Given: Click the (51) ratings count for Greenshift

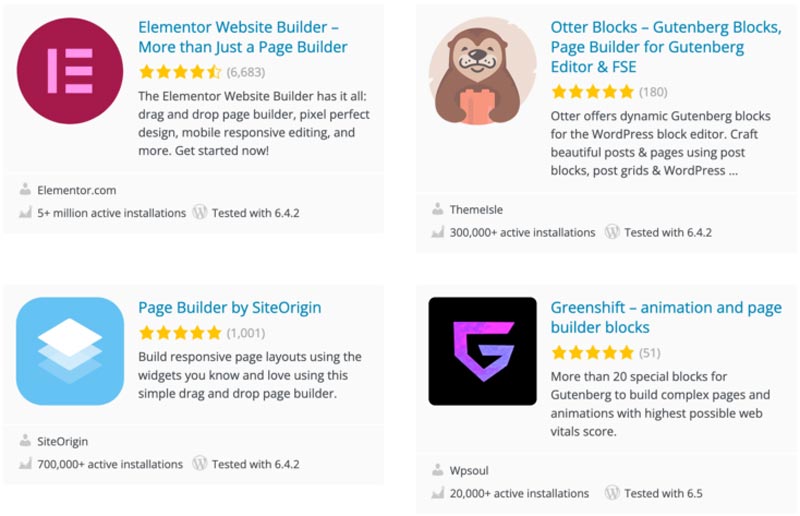Looking at the screenshot, I should (x=649, y=353).
